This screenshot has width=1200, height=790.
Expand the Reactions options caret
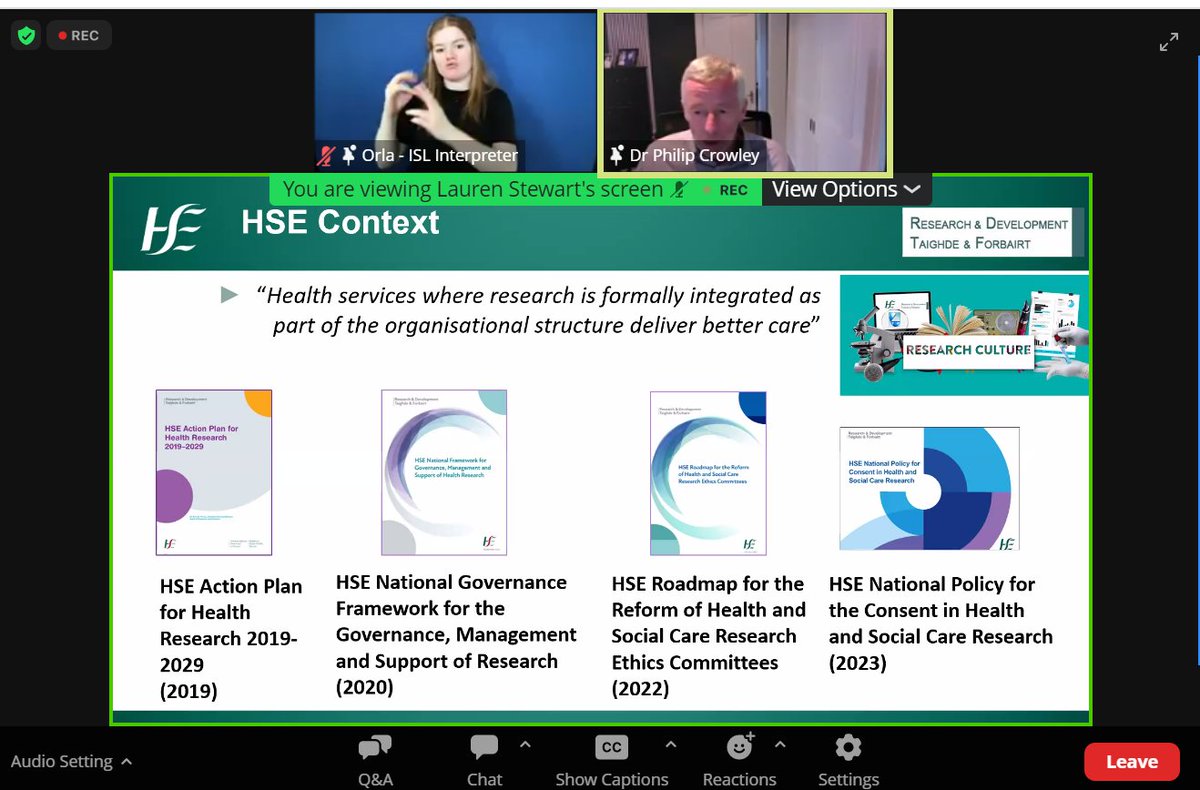(x=780, y=745)
